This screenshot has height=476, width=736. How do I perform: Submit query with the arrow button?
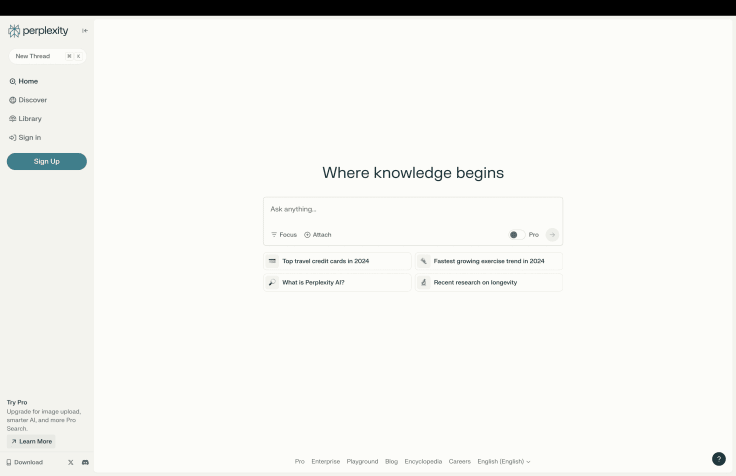click(552, 235)
